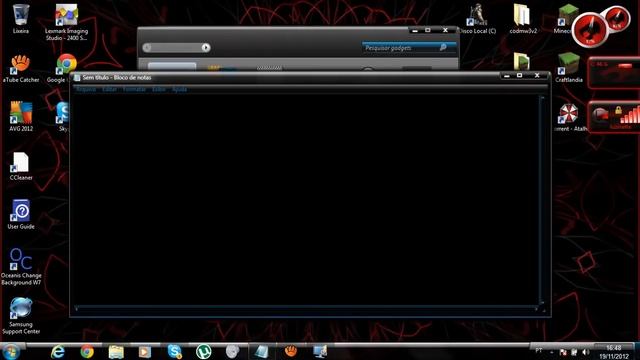Select the Lixeira desktop icon
The image size is (640, 360).
[20, 19]
